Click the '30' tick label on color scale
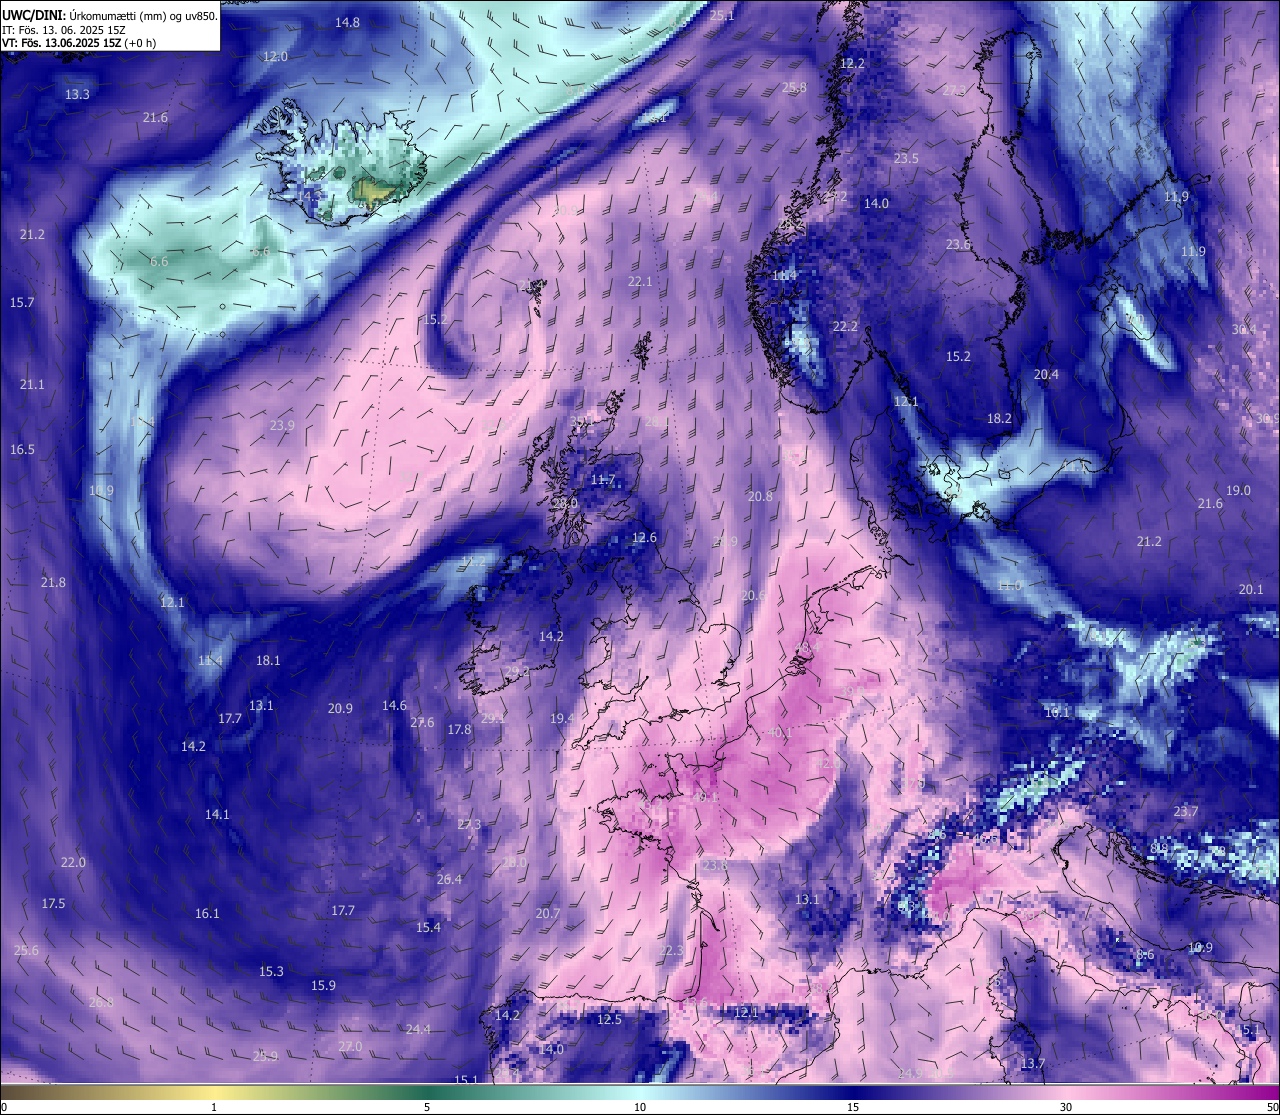Screen dimensions: 1280x1115 pos(1066,1107)
